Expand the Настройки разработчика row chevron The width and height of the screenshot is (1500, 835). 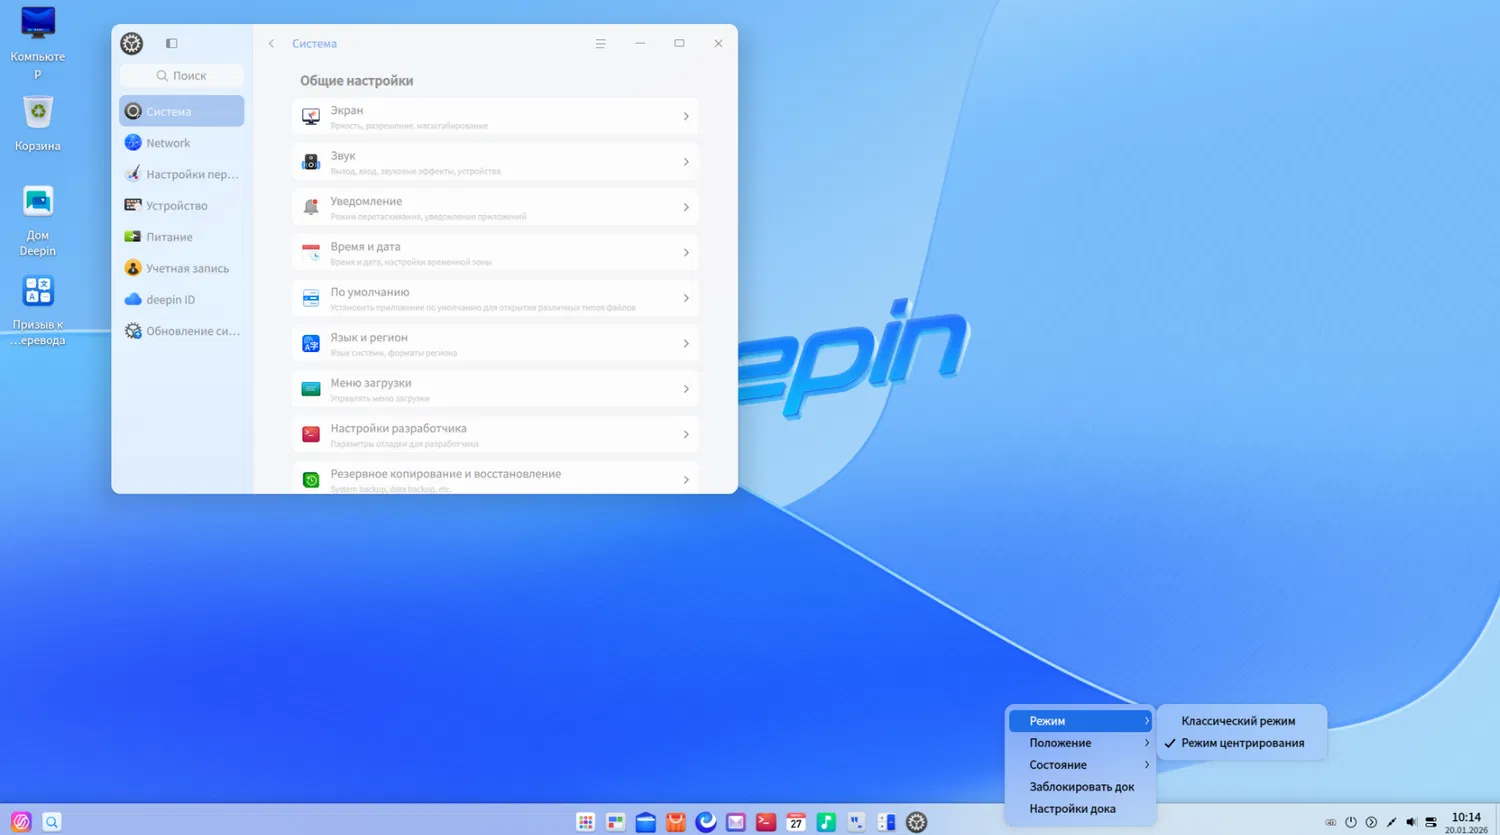pyautogui.click(x=686, y=435)
